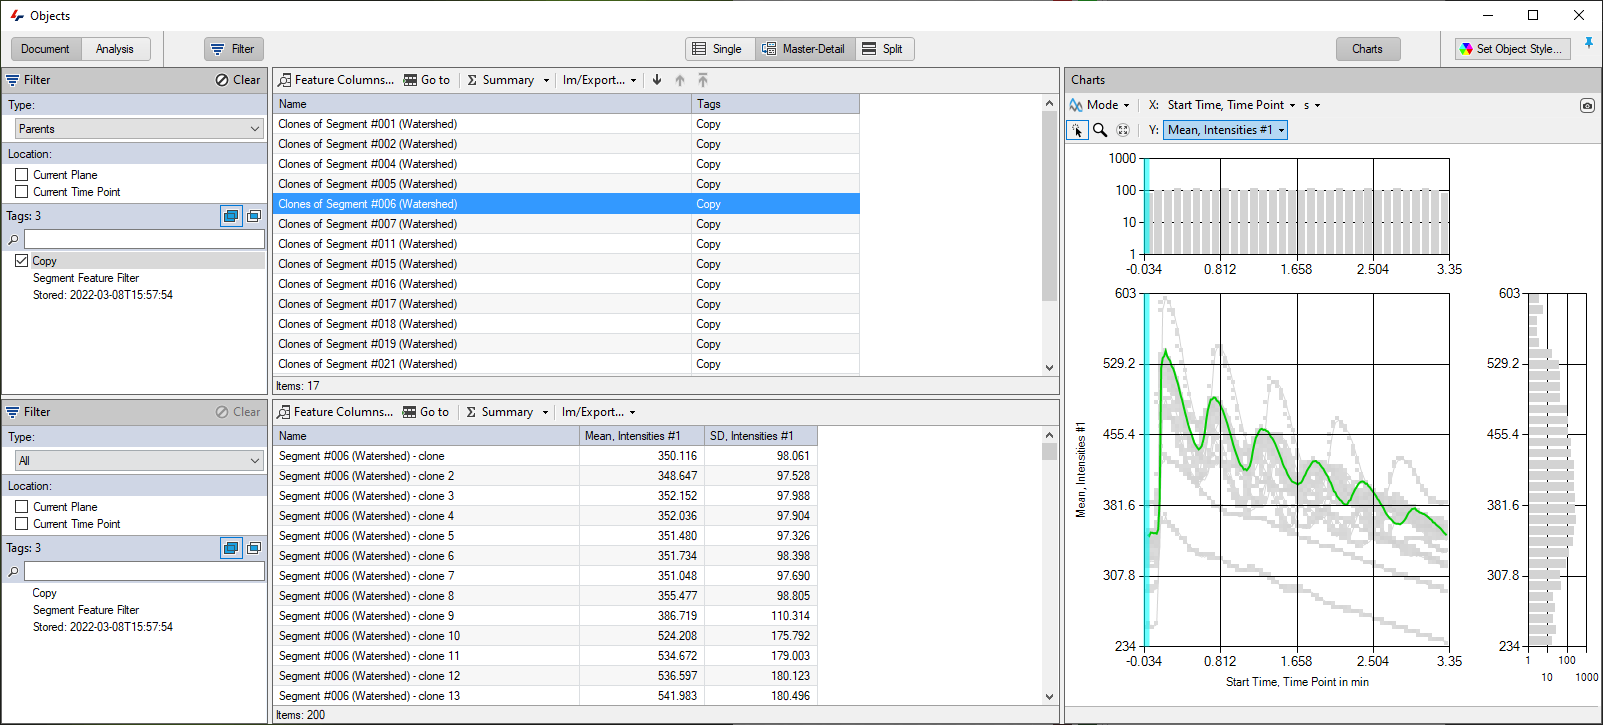Screen dimensions: 1603x725
Task: Click first tag-mode icon in lower Tags header
Action: click(x=231, y=548)
